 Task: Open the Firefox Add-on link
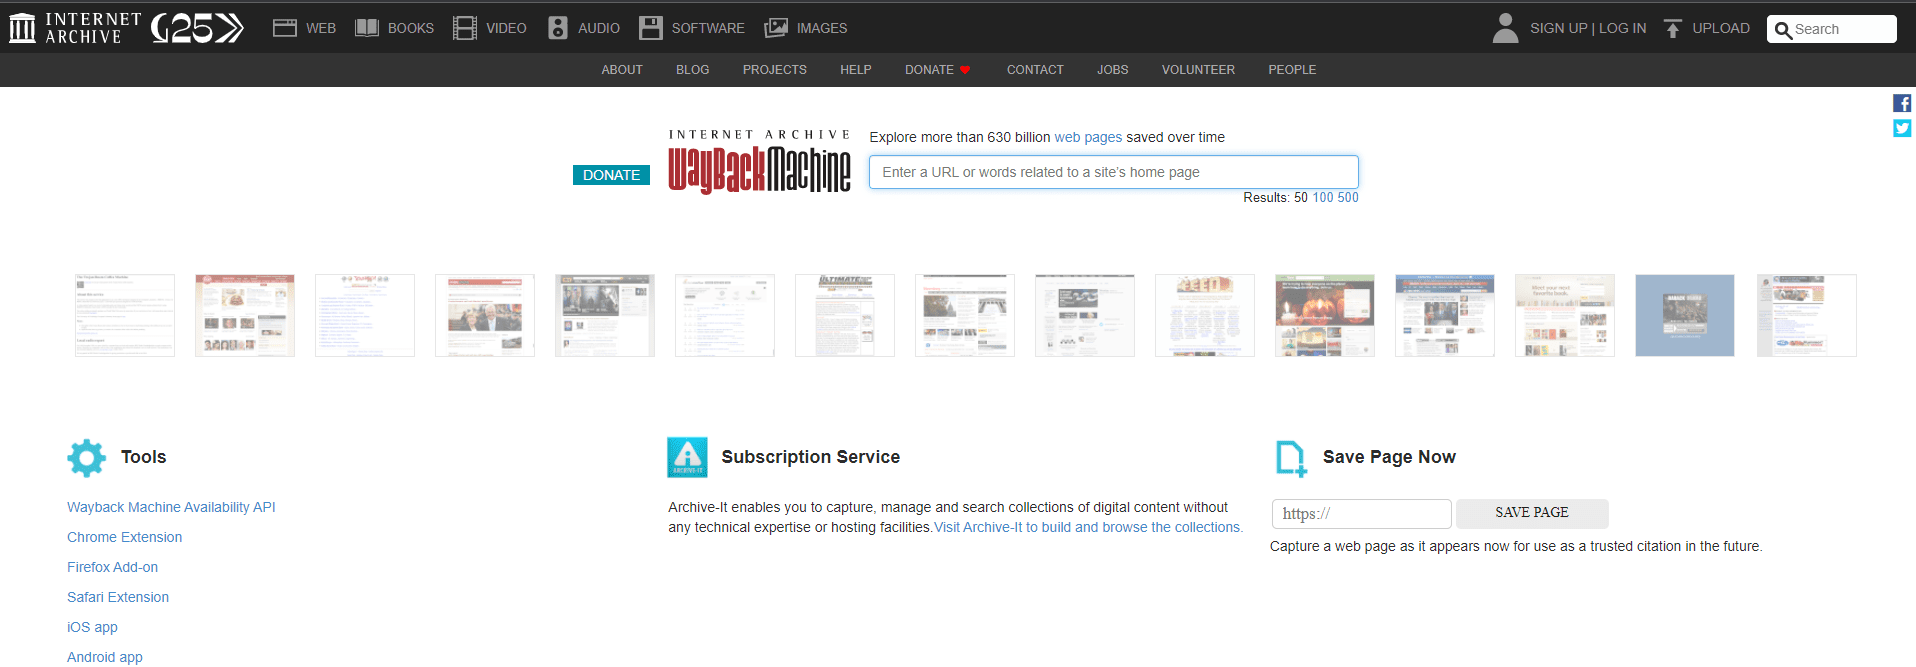(x=112, y=567)
